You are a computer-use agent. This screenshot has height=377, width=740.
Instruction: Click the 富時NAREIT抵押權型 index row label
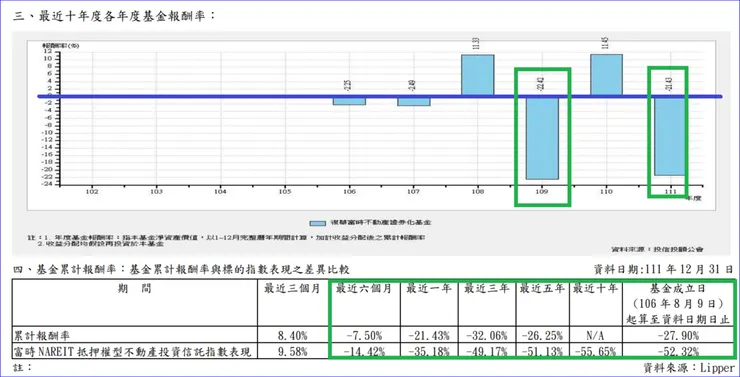(x=133, y=352)
